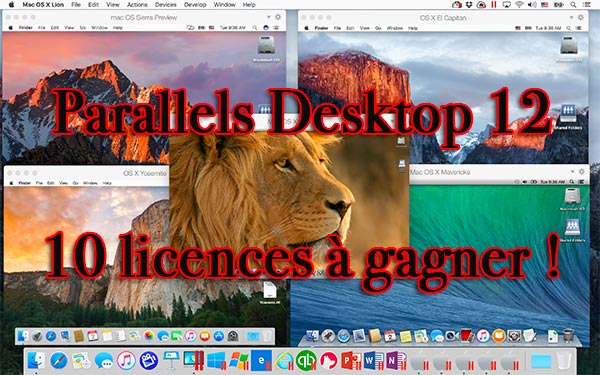Open Go menu inside the El Capitan window
600x375 pixels.
378,28
